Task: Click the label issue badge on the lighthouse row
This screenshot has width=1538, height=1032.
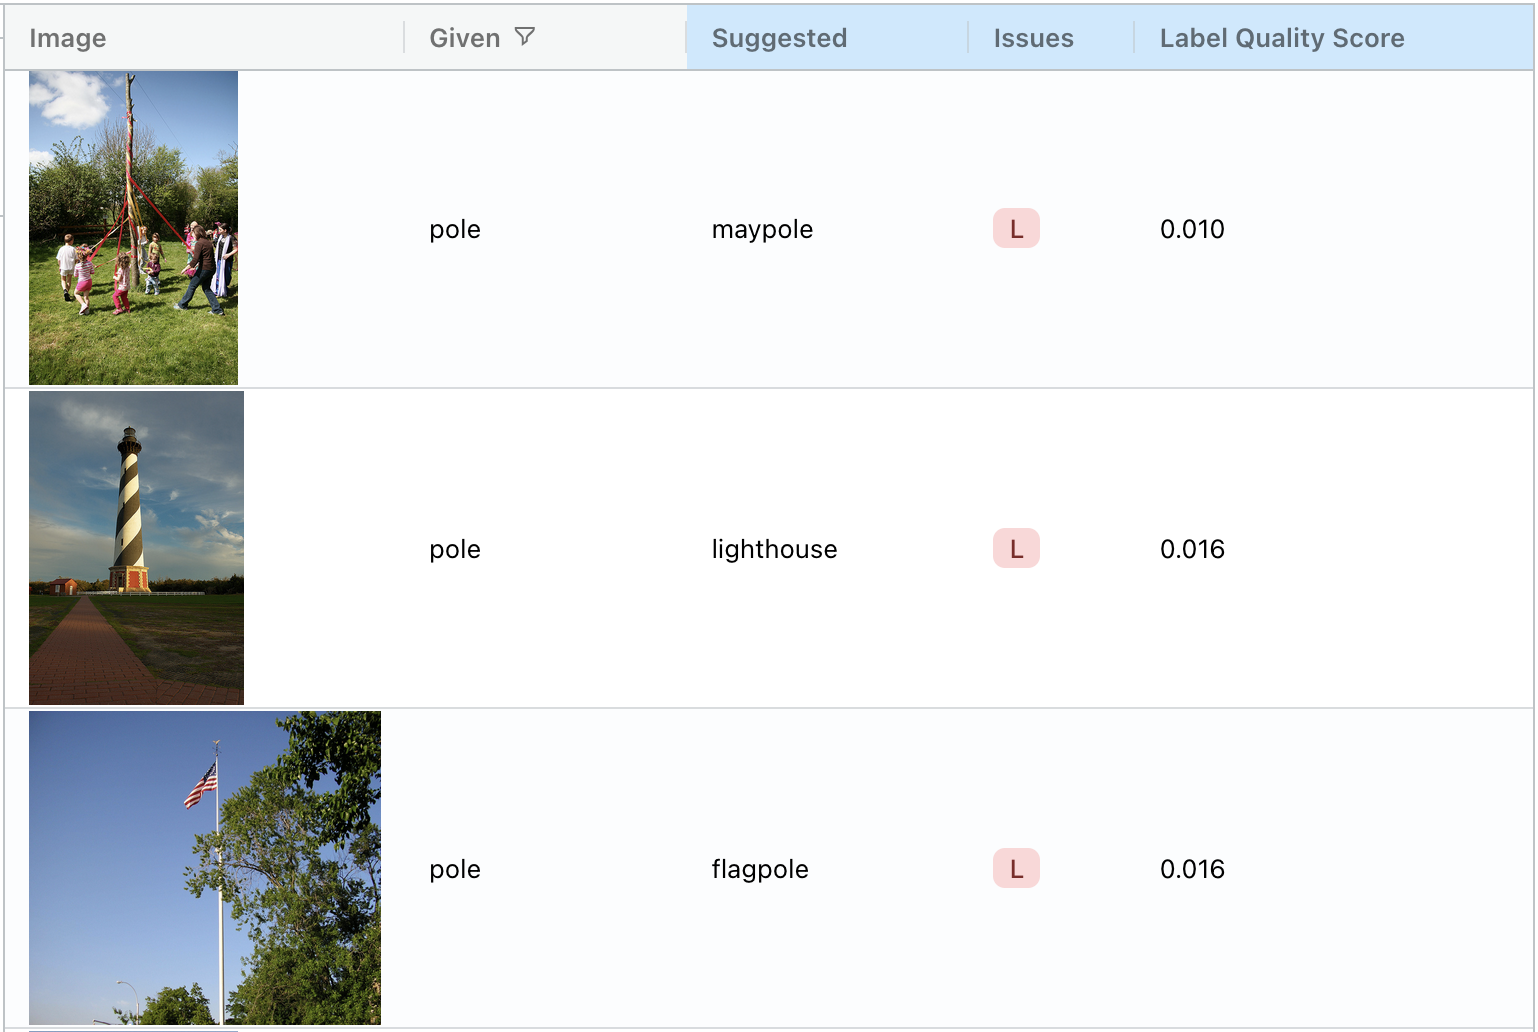Action: 1015,548
